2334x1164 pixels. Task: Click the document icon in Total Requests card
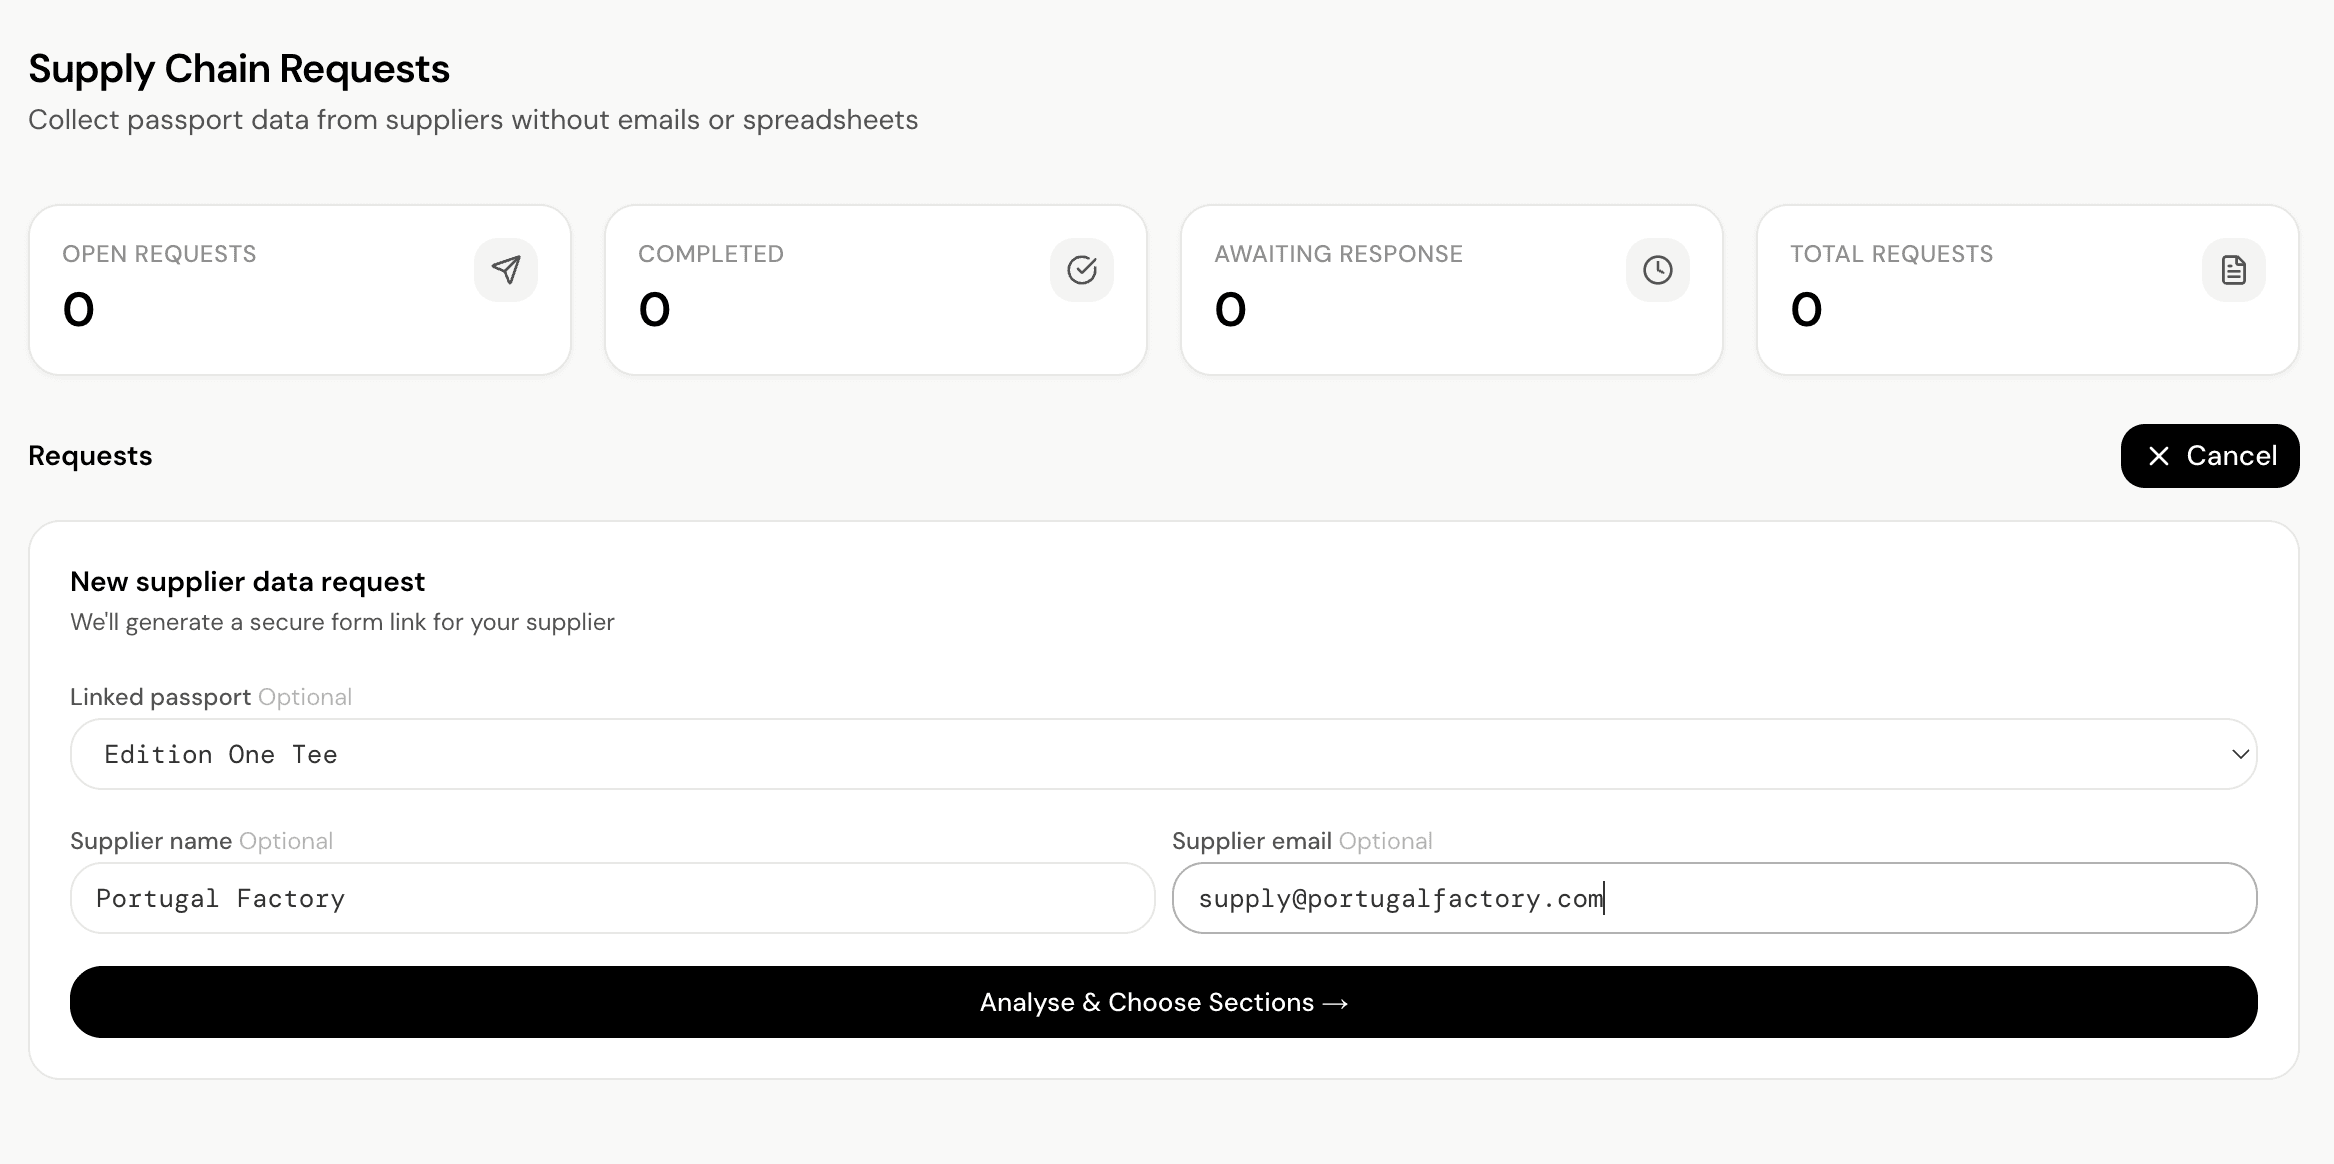(2234, 270)
